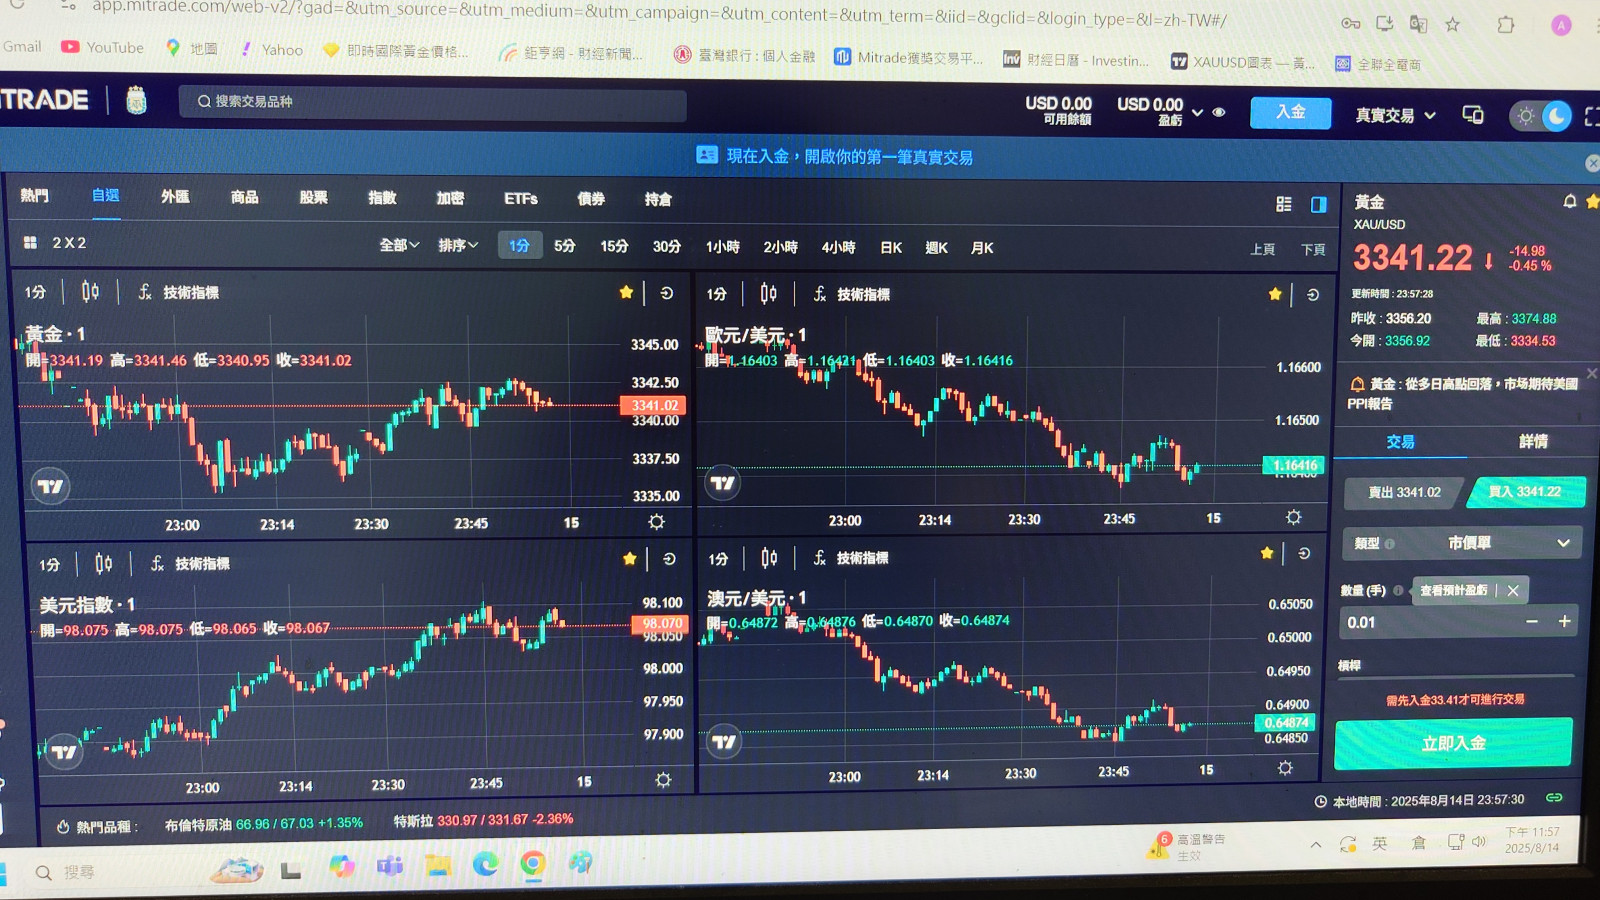The image size is (1600, 900).
Task: Copy link icon beside local time
Action: point(1554,798)
